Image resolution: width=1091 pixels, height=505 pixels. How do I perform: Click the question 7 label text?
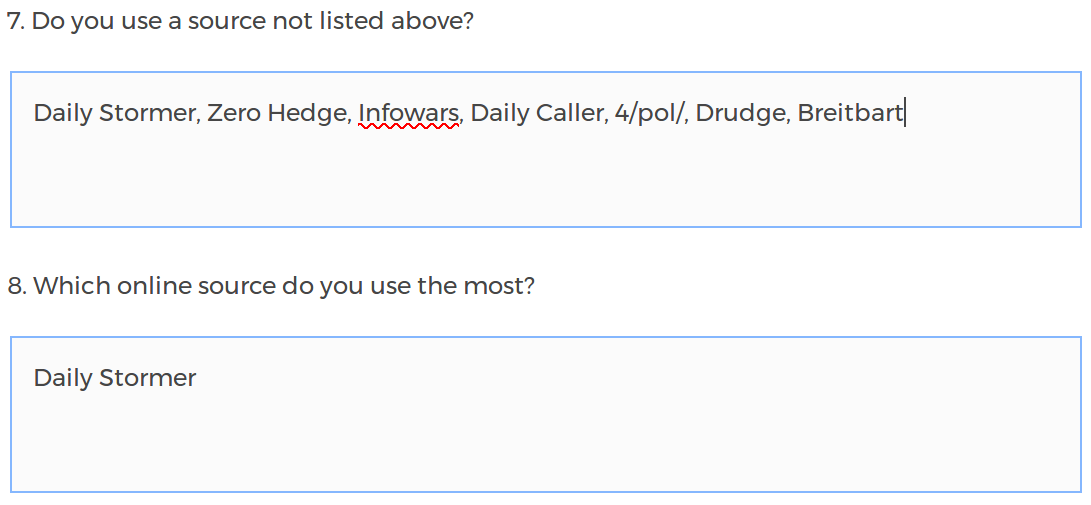(240, 21)
